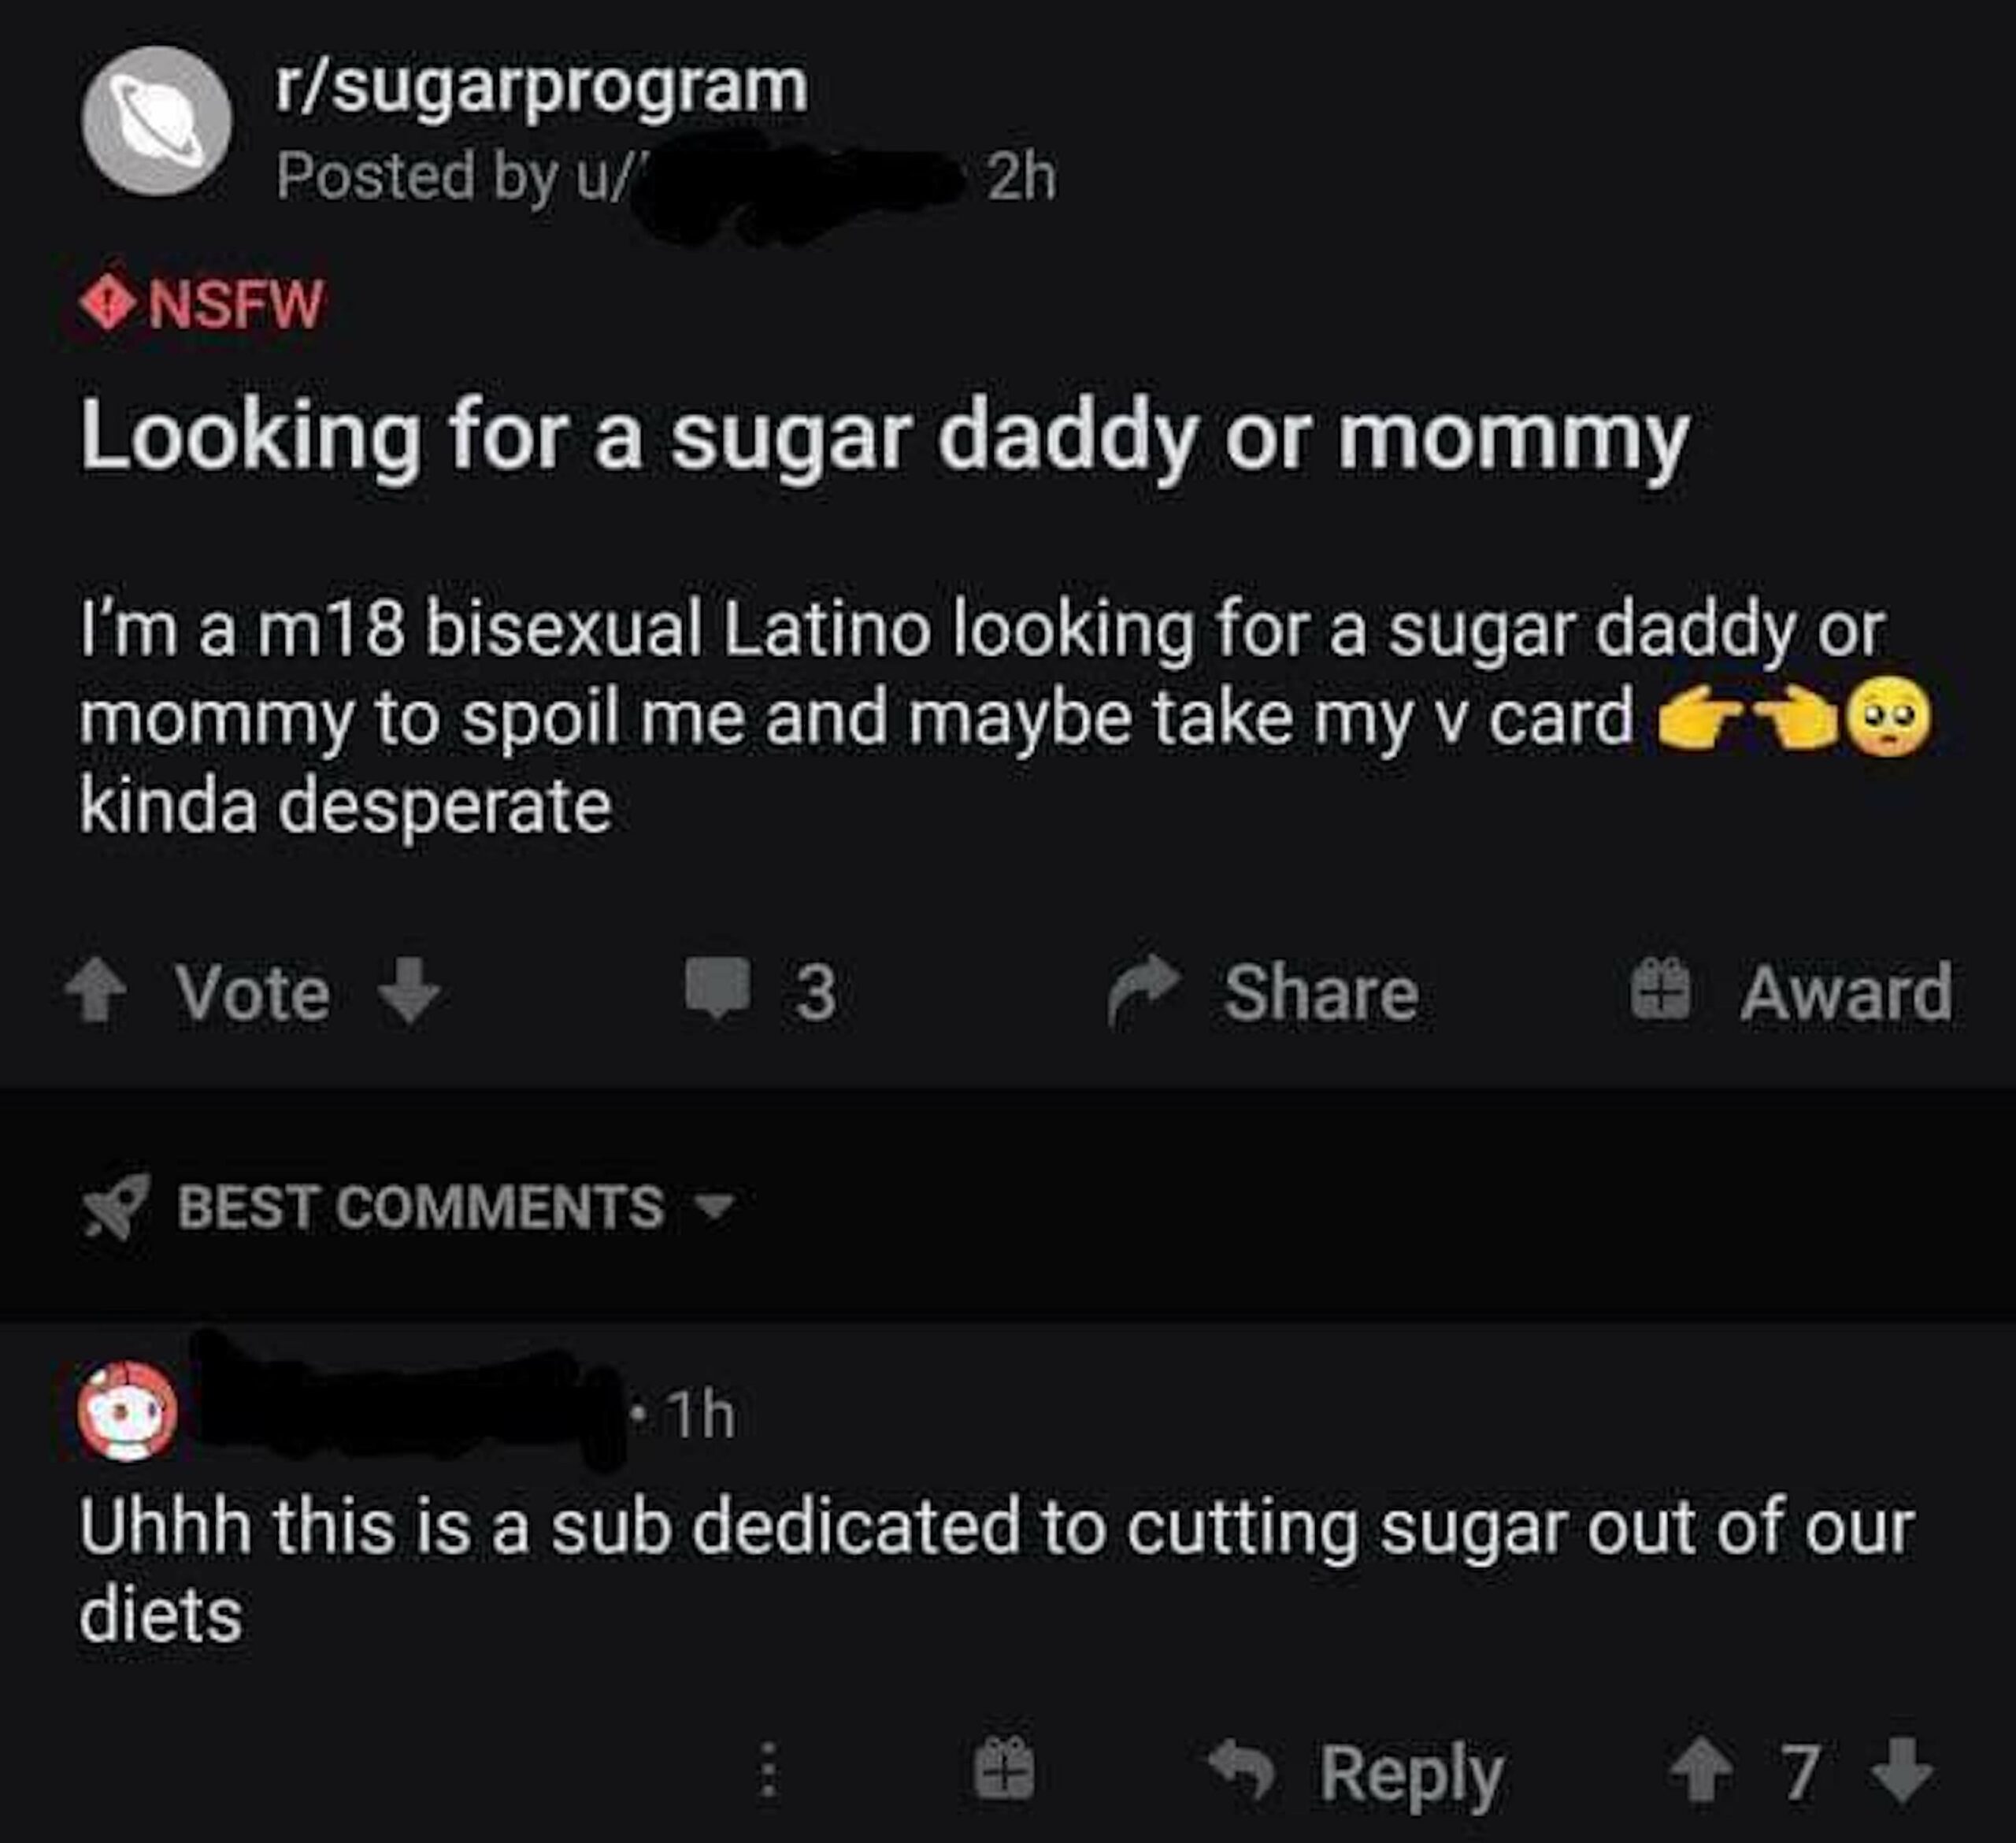Open the r/sugarprogram subreddit avatar
Viewport: 2016px width, 1843px height.
point(156,121)
